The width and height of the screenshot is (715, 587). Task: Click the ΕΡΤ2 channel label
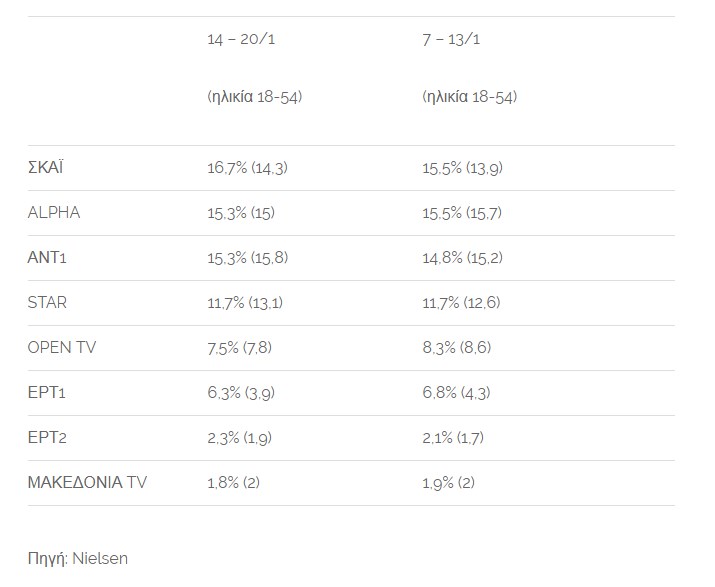[47, 437]
